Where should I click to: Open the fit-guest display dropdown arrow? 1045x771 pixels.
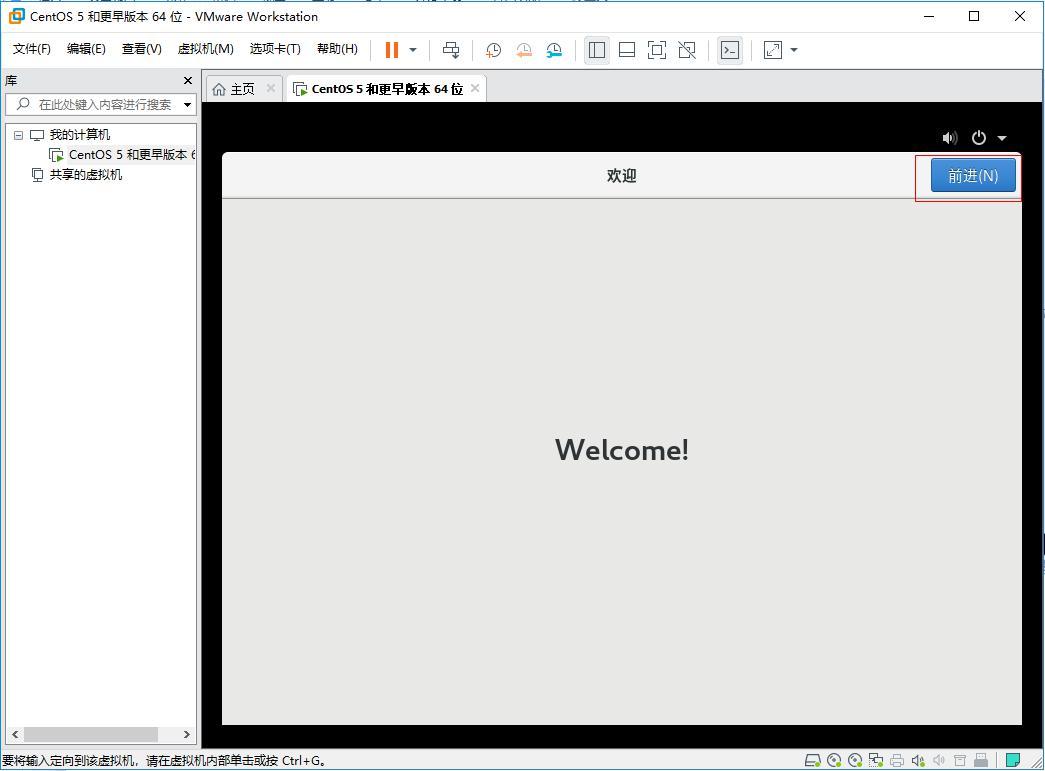pyautogui.click(x=794, y=49)
